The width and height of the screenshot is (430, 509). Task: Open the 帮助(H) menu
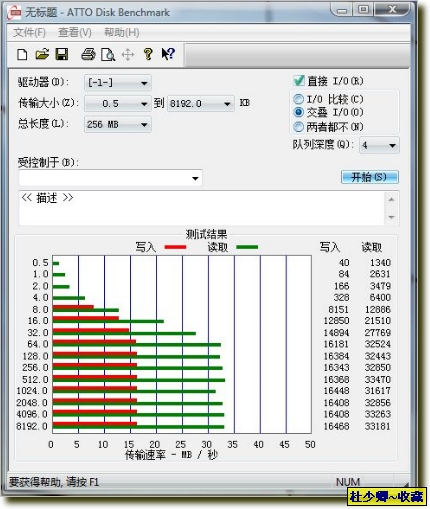pyautogui.click(x=122, y=33)
